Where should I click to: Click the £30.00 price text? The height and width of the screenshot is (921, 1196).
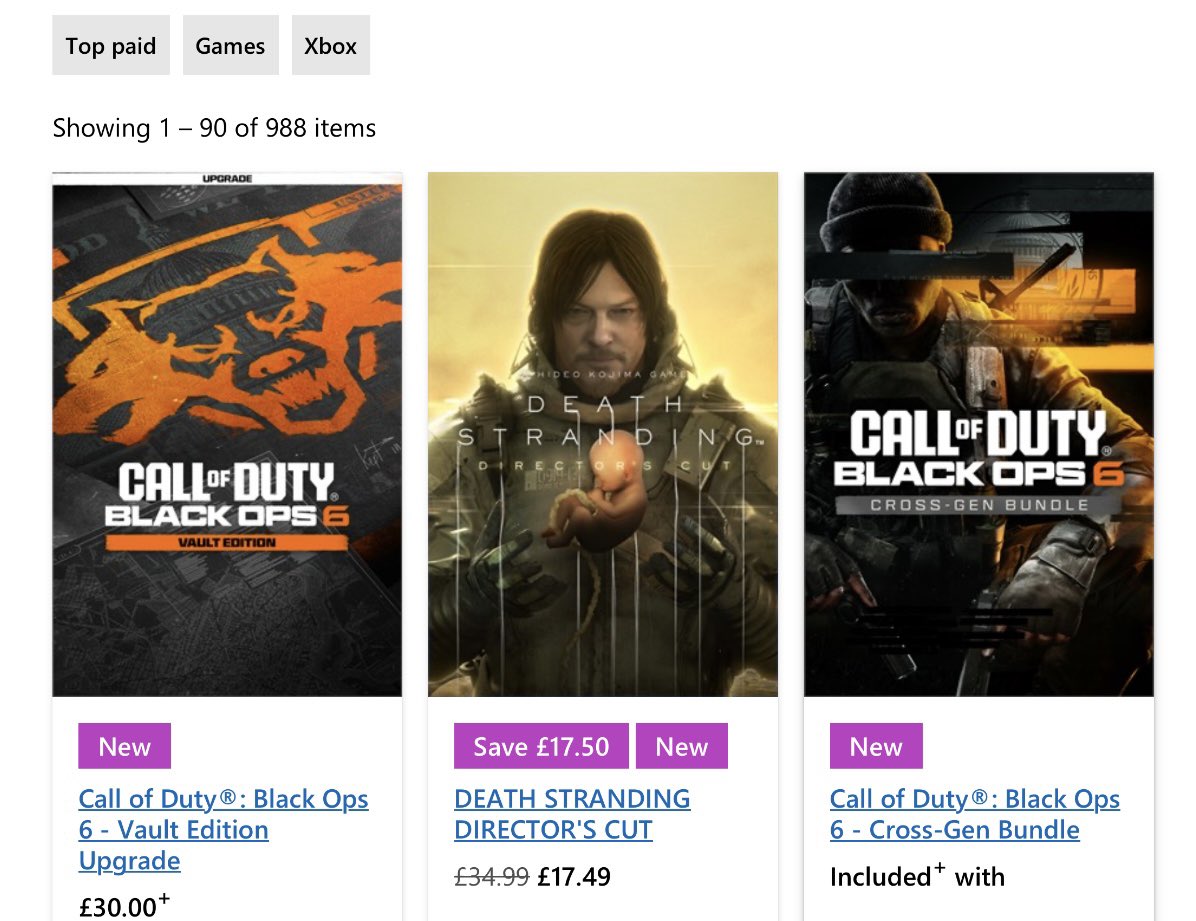124,906
